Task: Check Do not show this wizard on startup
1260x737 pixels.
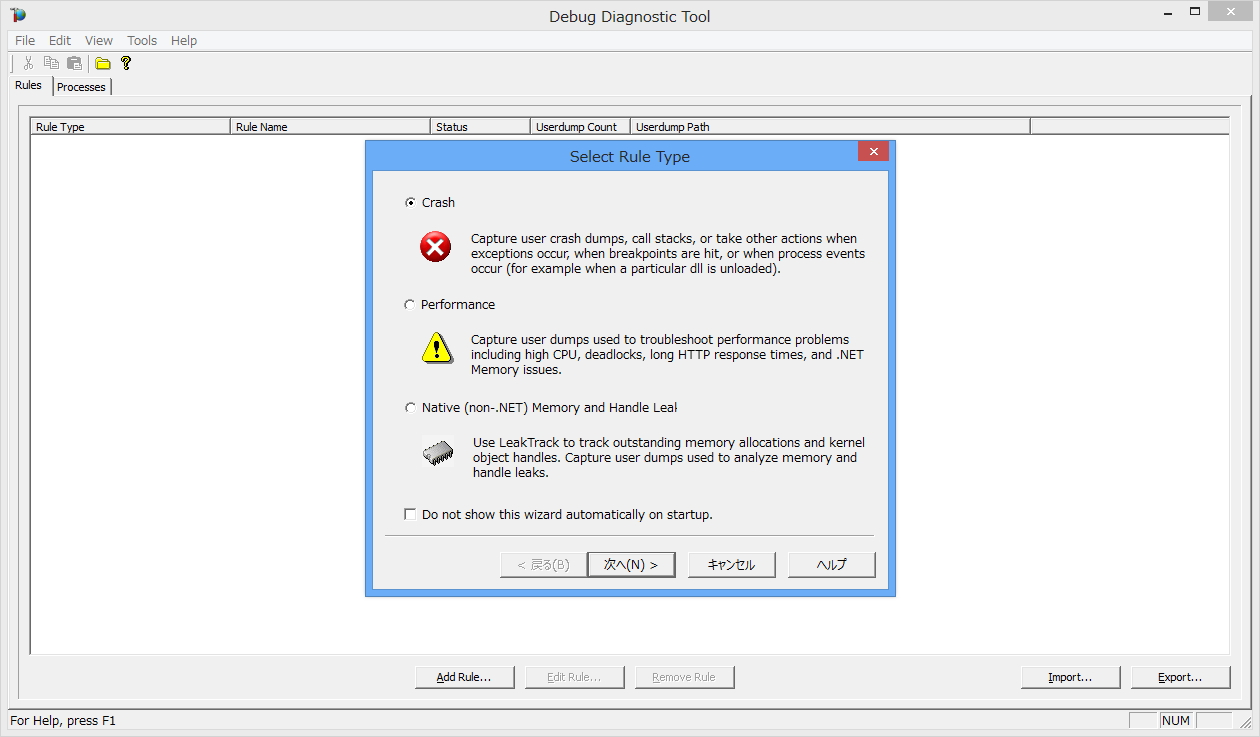Action: point(410,514)
